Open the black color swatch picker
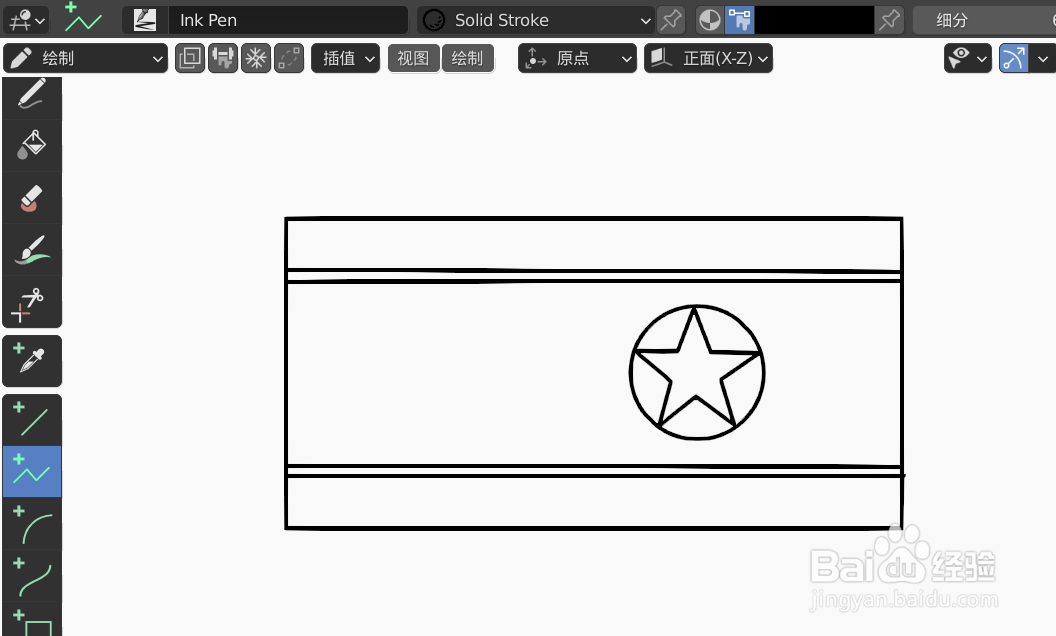1056x636 pixels. coord(814,20)
